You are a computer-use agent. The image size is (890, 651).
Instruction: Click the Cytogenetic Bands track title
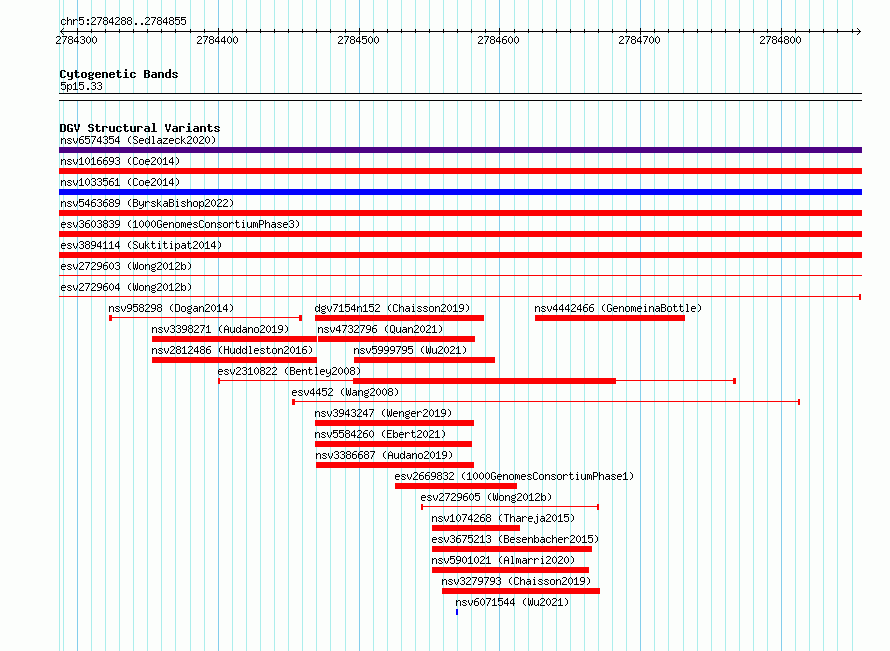[119, 74]
